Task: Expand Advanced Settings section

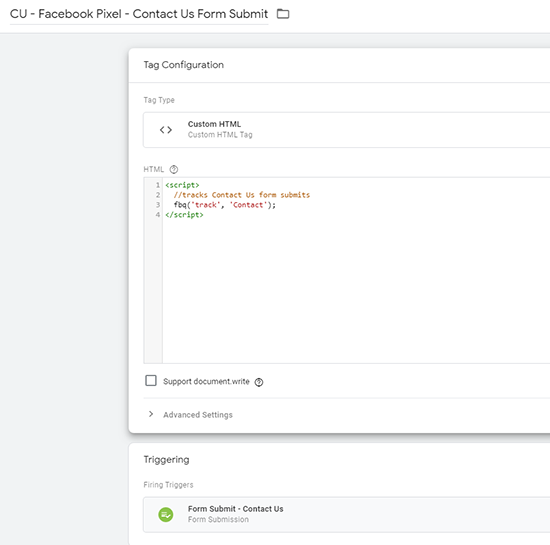Action: pos(198,415)
